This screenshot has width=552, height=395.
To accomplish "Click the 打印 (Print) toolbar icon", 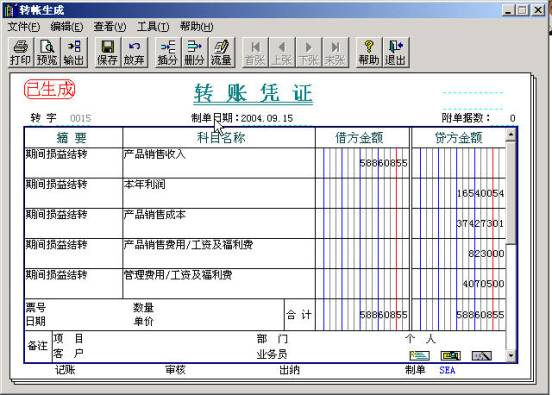I will pyautogui.click(x=20, y=52).
